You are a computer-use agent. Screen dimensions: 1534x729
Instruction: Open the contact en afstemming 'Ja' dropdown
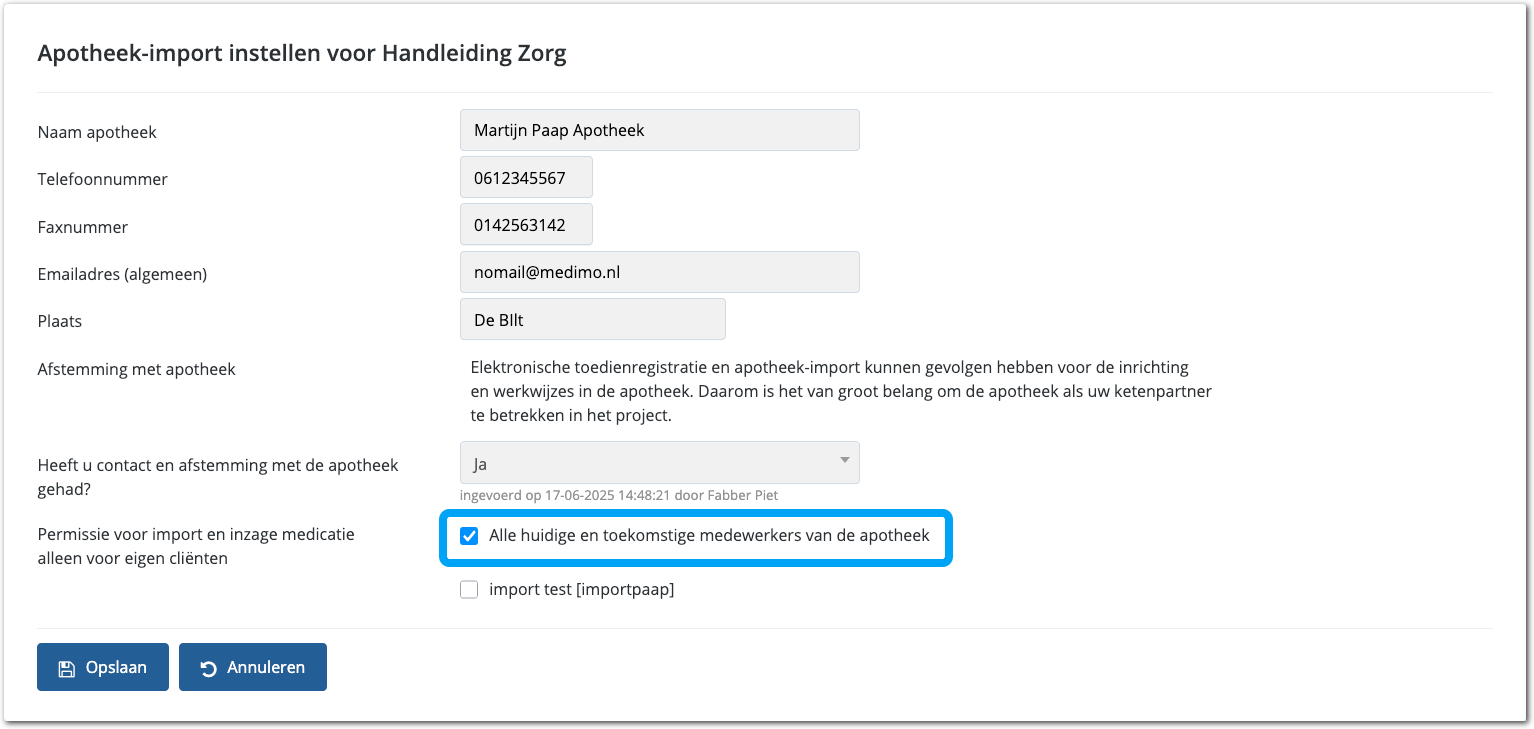(x=659, y=463)
